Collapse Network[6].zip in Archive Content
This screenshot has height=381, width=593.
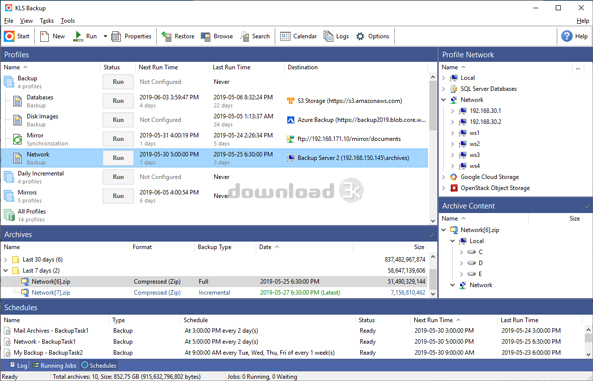coord(444,230)
